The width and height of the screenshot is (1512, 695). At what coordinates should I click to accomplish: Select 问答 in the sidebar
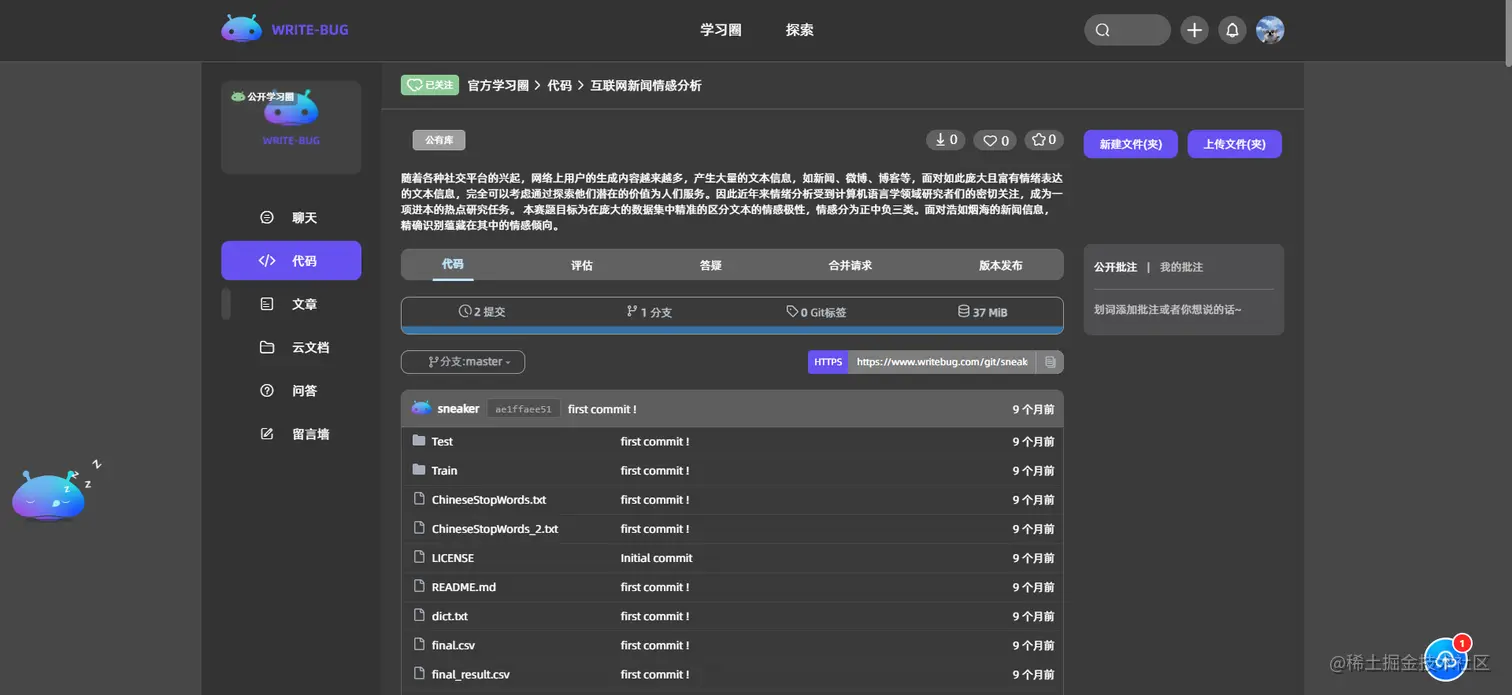pos(291,391)
